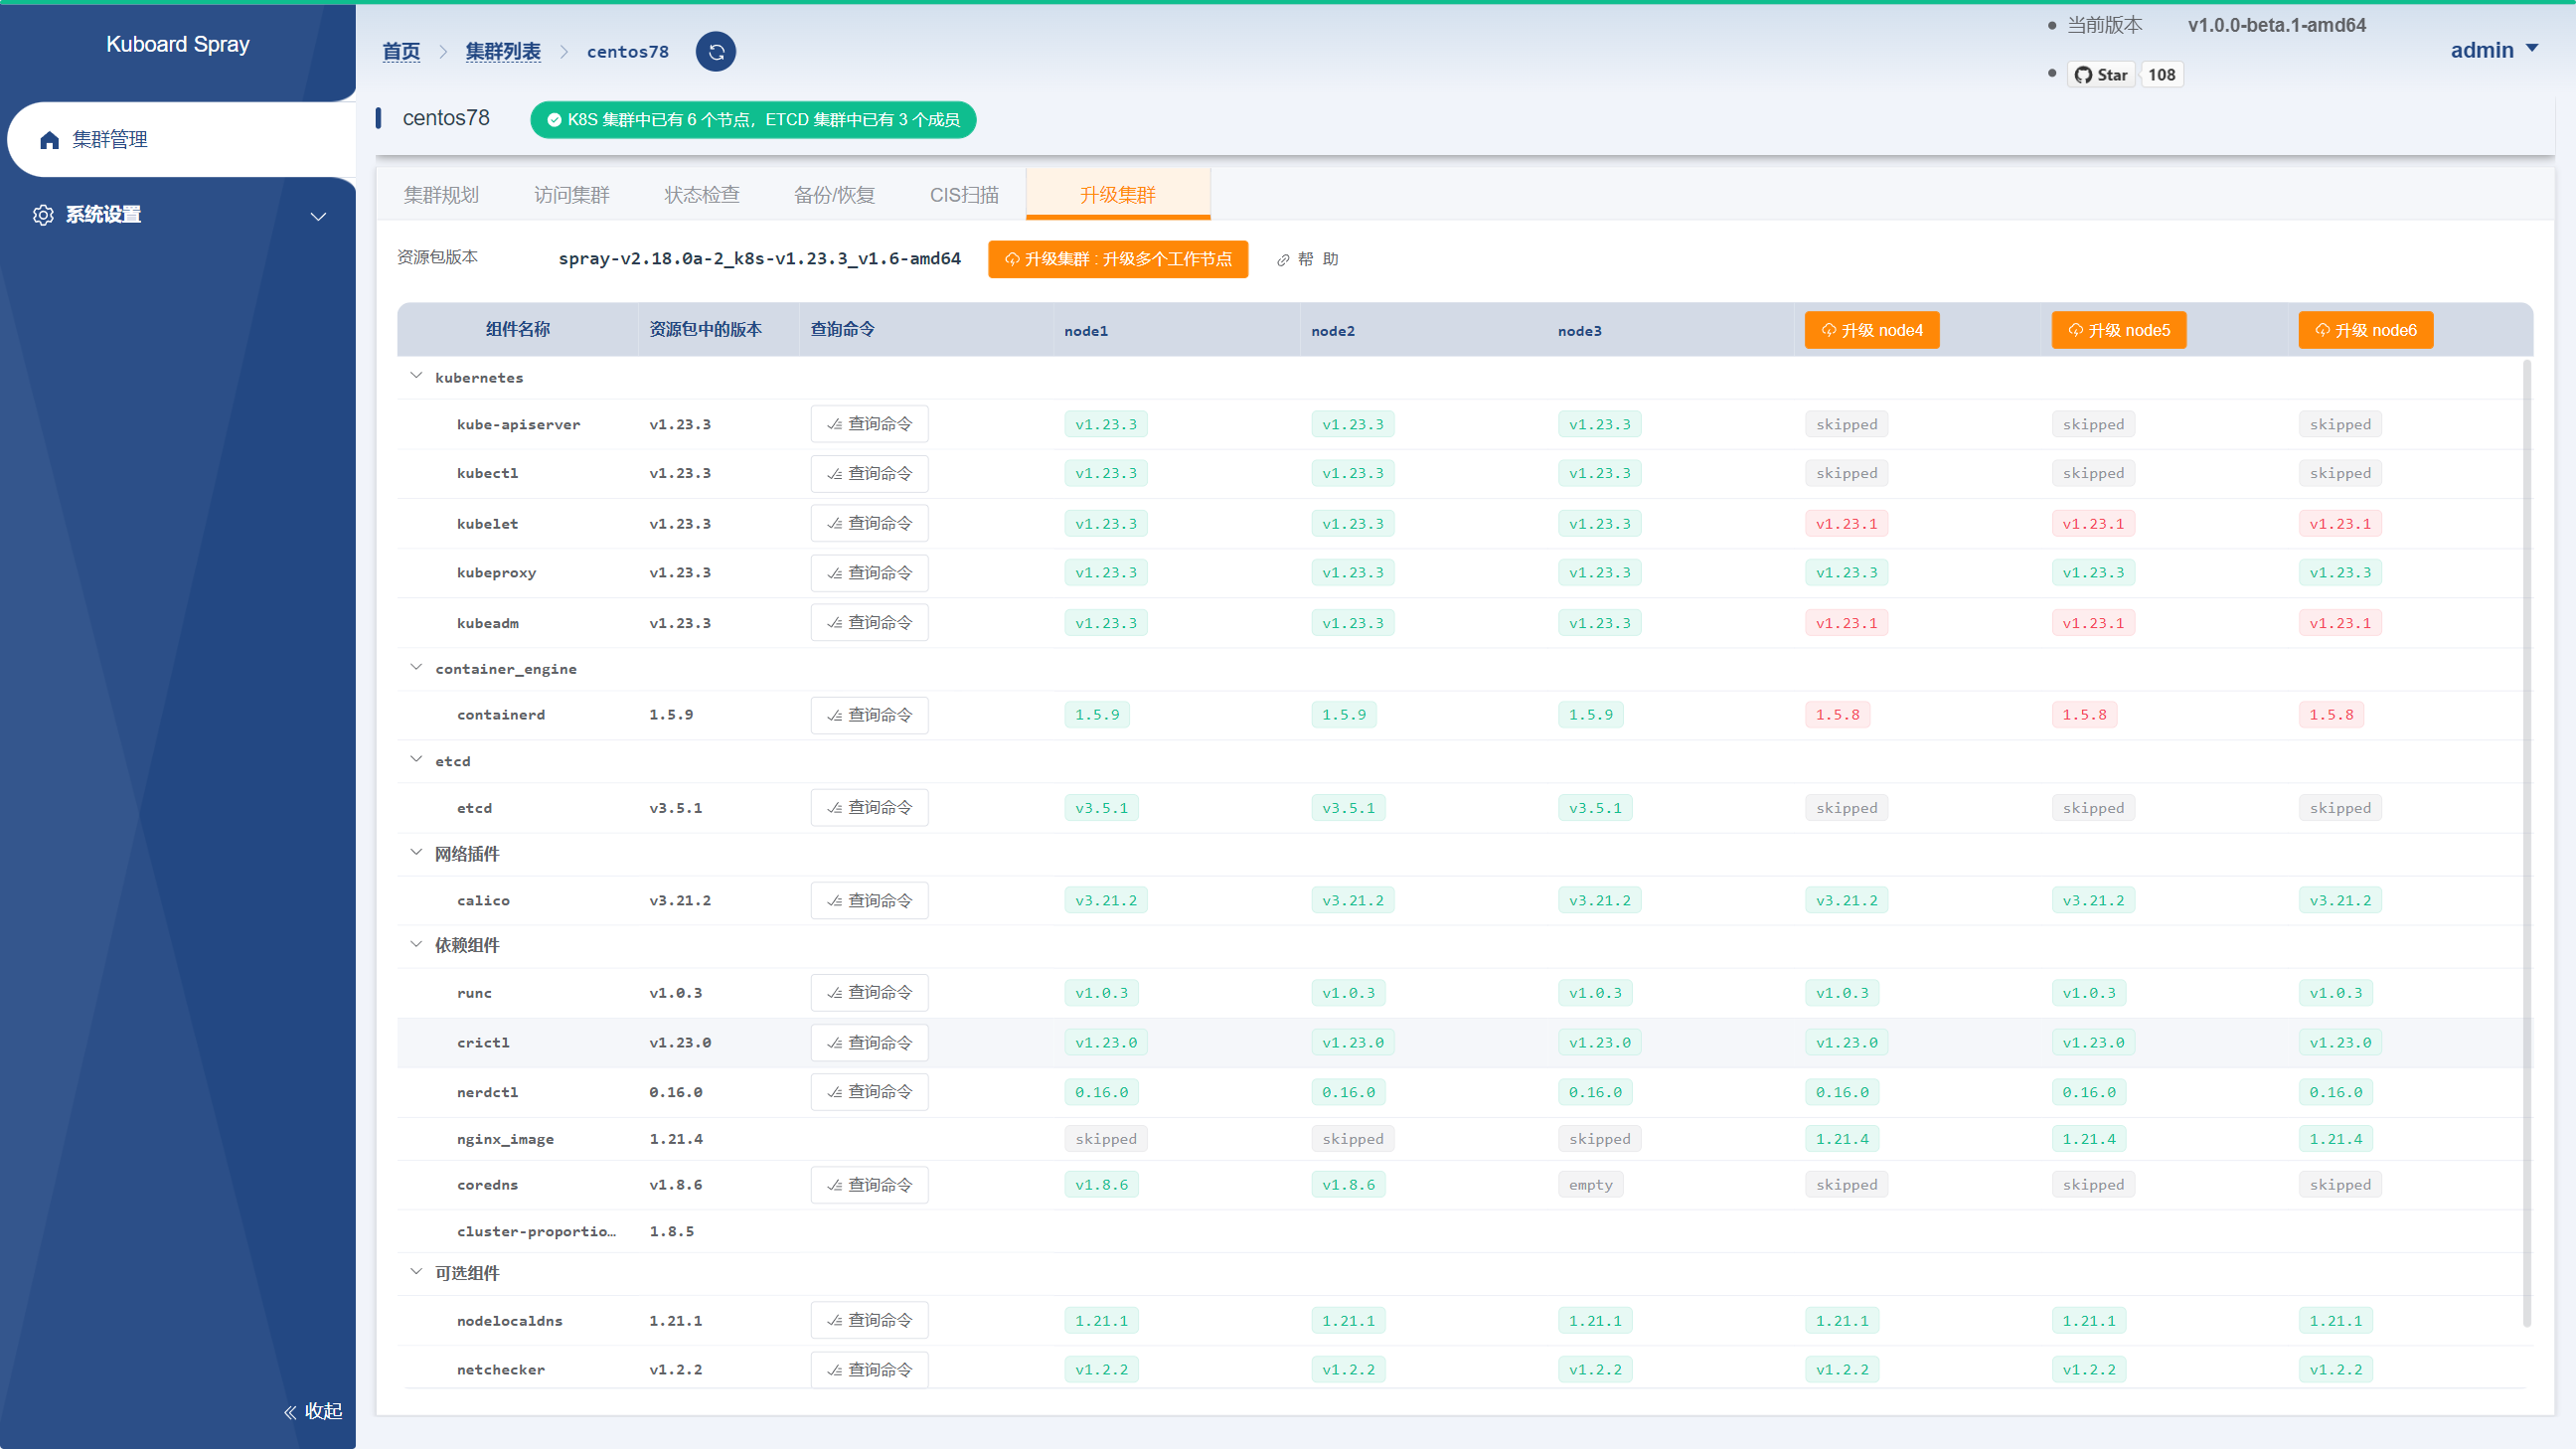The image size is (2576, 1449).
Task: Click 查询命令 for kubeproxy
Action: 869,573
